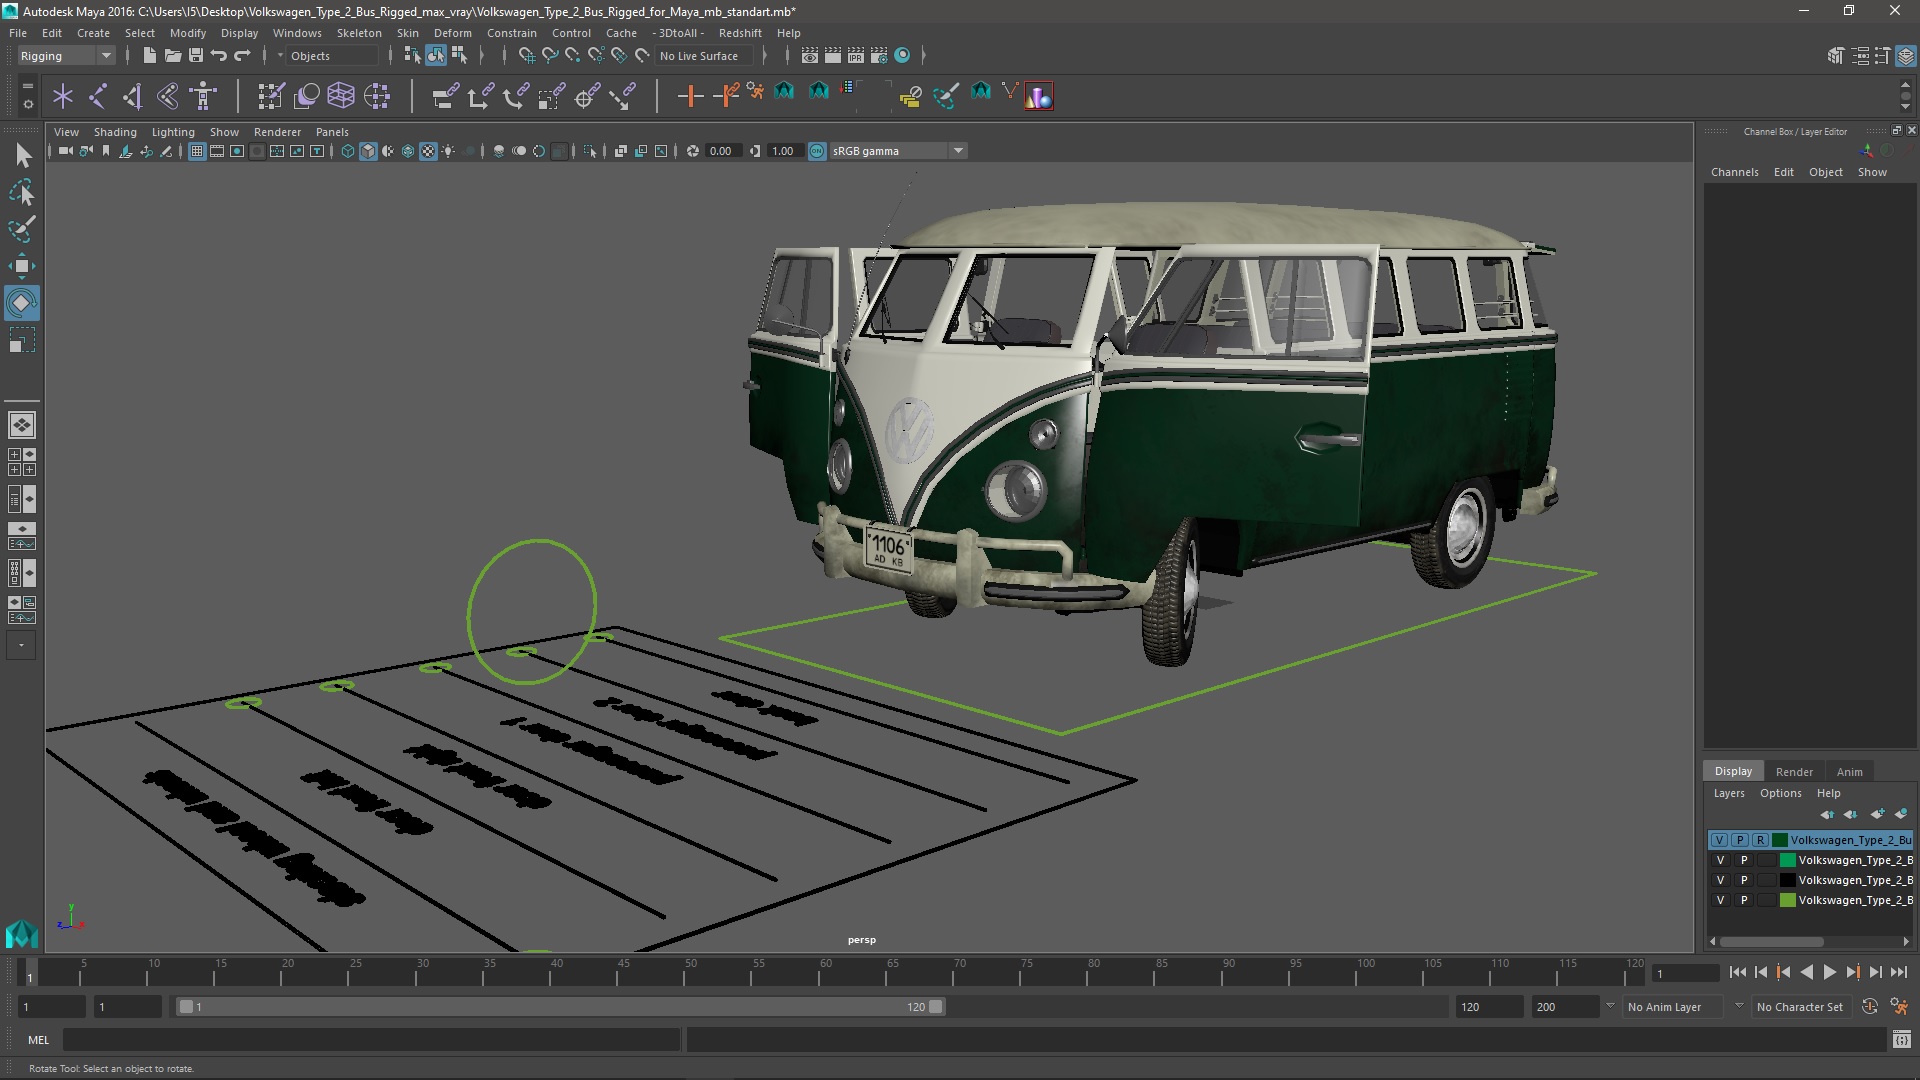Click the single perspective layout icon
Image resolution: width=1920 pixels, height=1080 pixels.
point(22,425)
